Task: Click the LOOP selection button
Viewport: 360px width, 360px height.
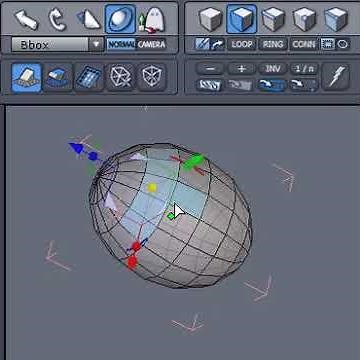Action: 242,44
